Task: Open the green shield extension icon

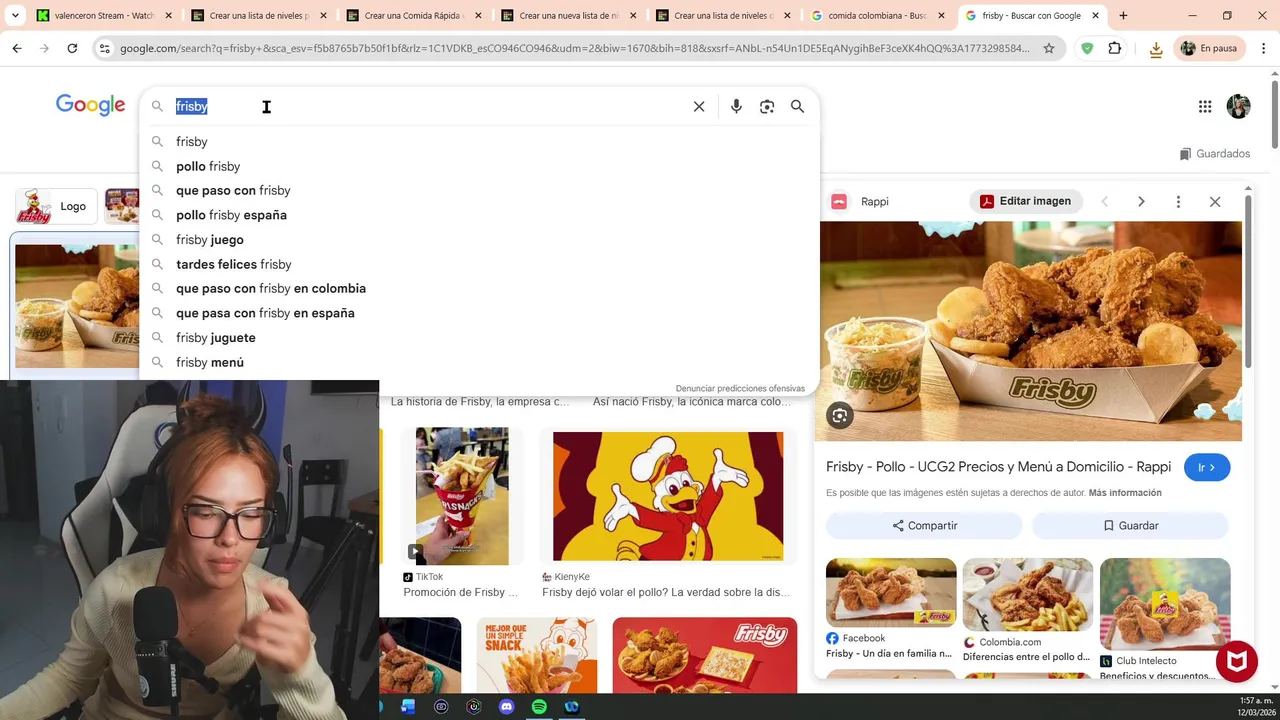Action: tap(1087, 48)
